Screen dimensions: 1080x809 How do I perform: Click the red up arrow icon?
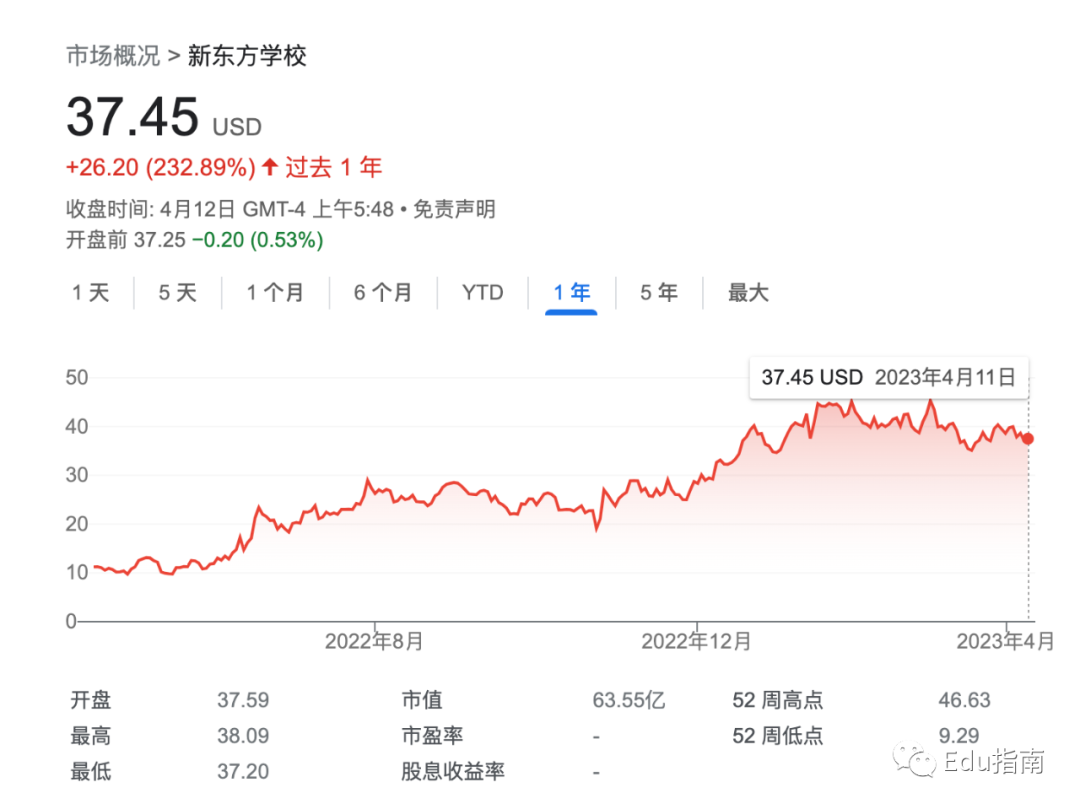click(270, 167)
